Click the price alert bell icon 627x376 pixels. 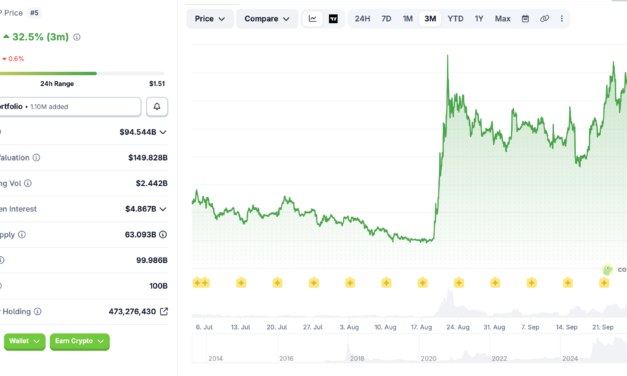157,107
